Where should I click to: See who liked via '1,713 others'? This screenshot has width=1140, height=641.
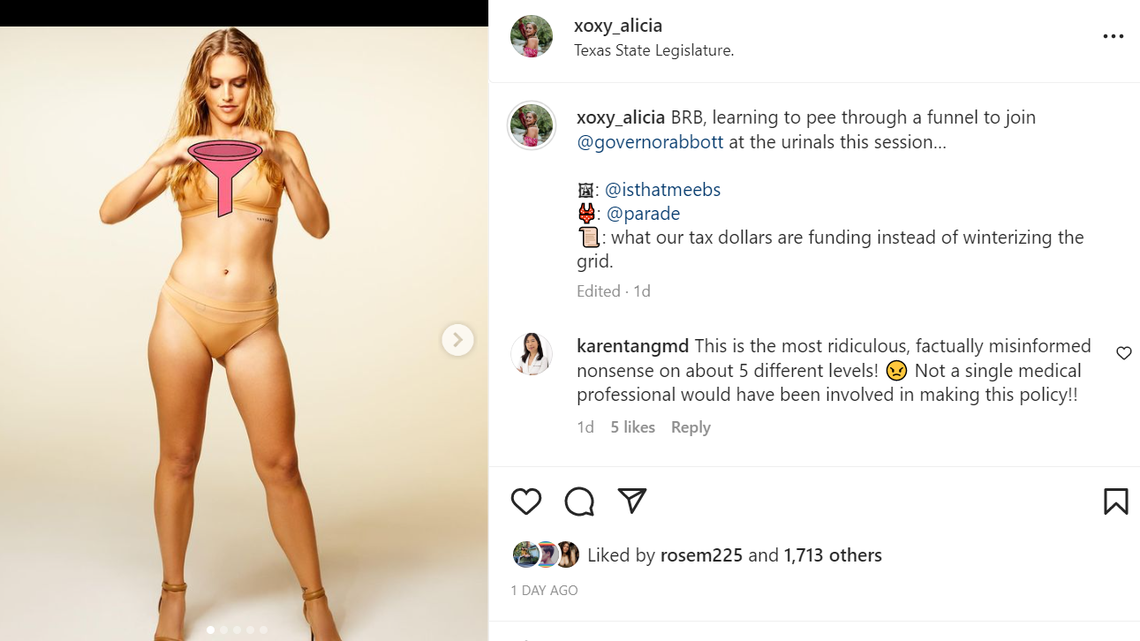click(x=832, y=555)
